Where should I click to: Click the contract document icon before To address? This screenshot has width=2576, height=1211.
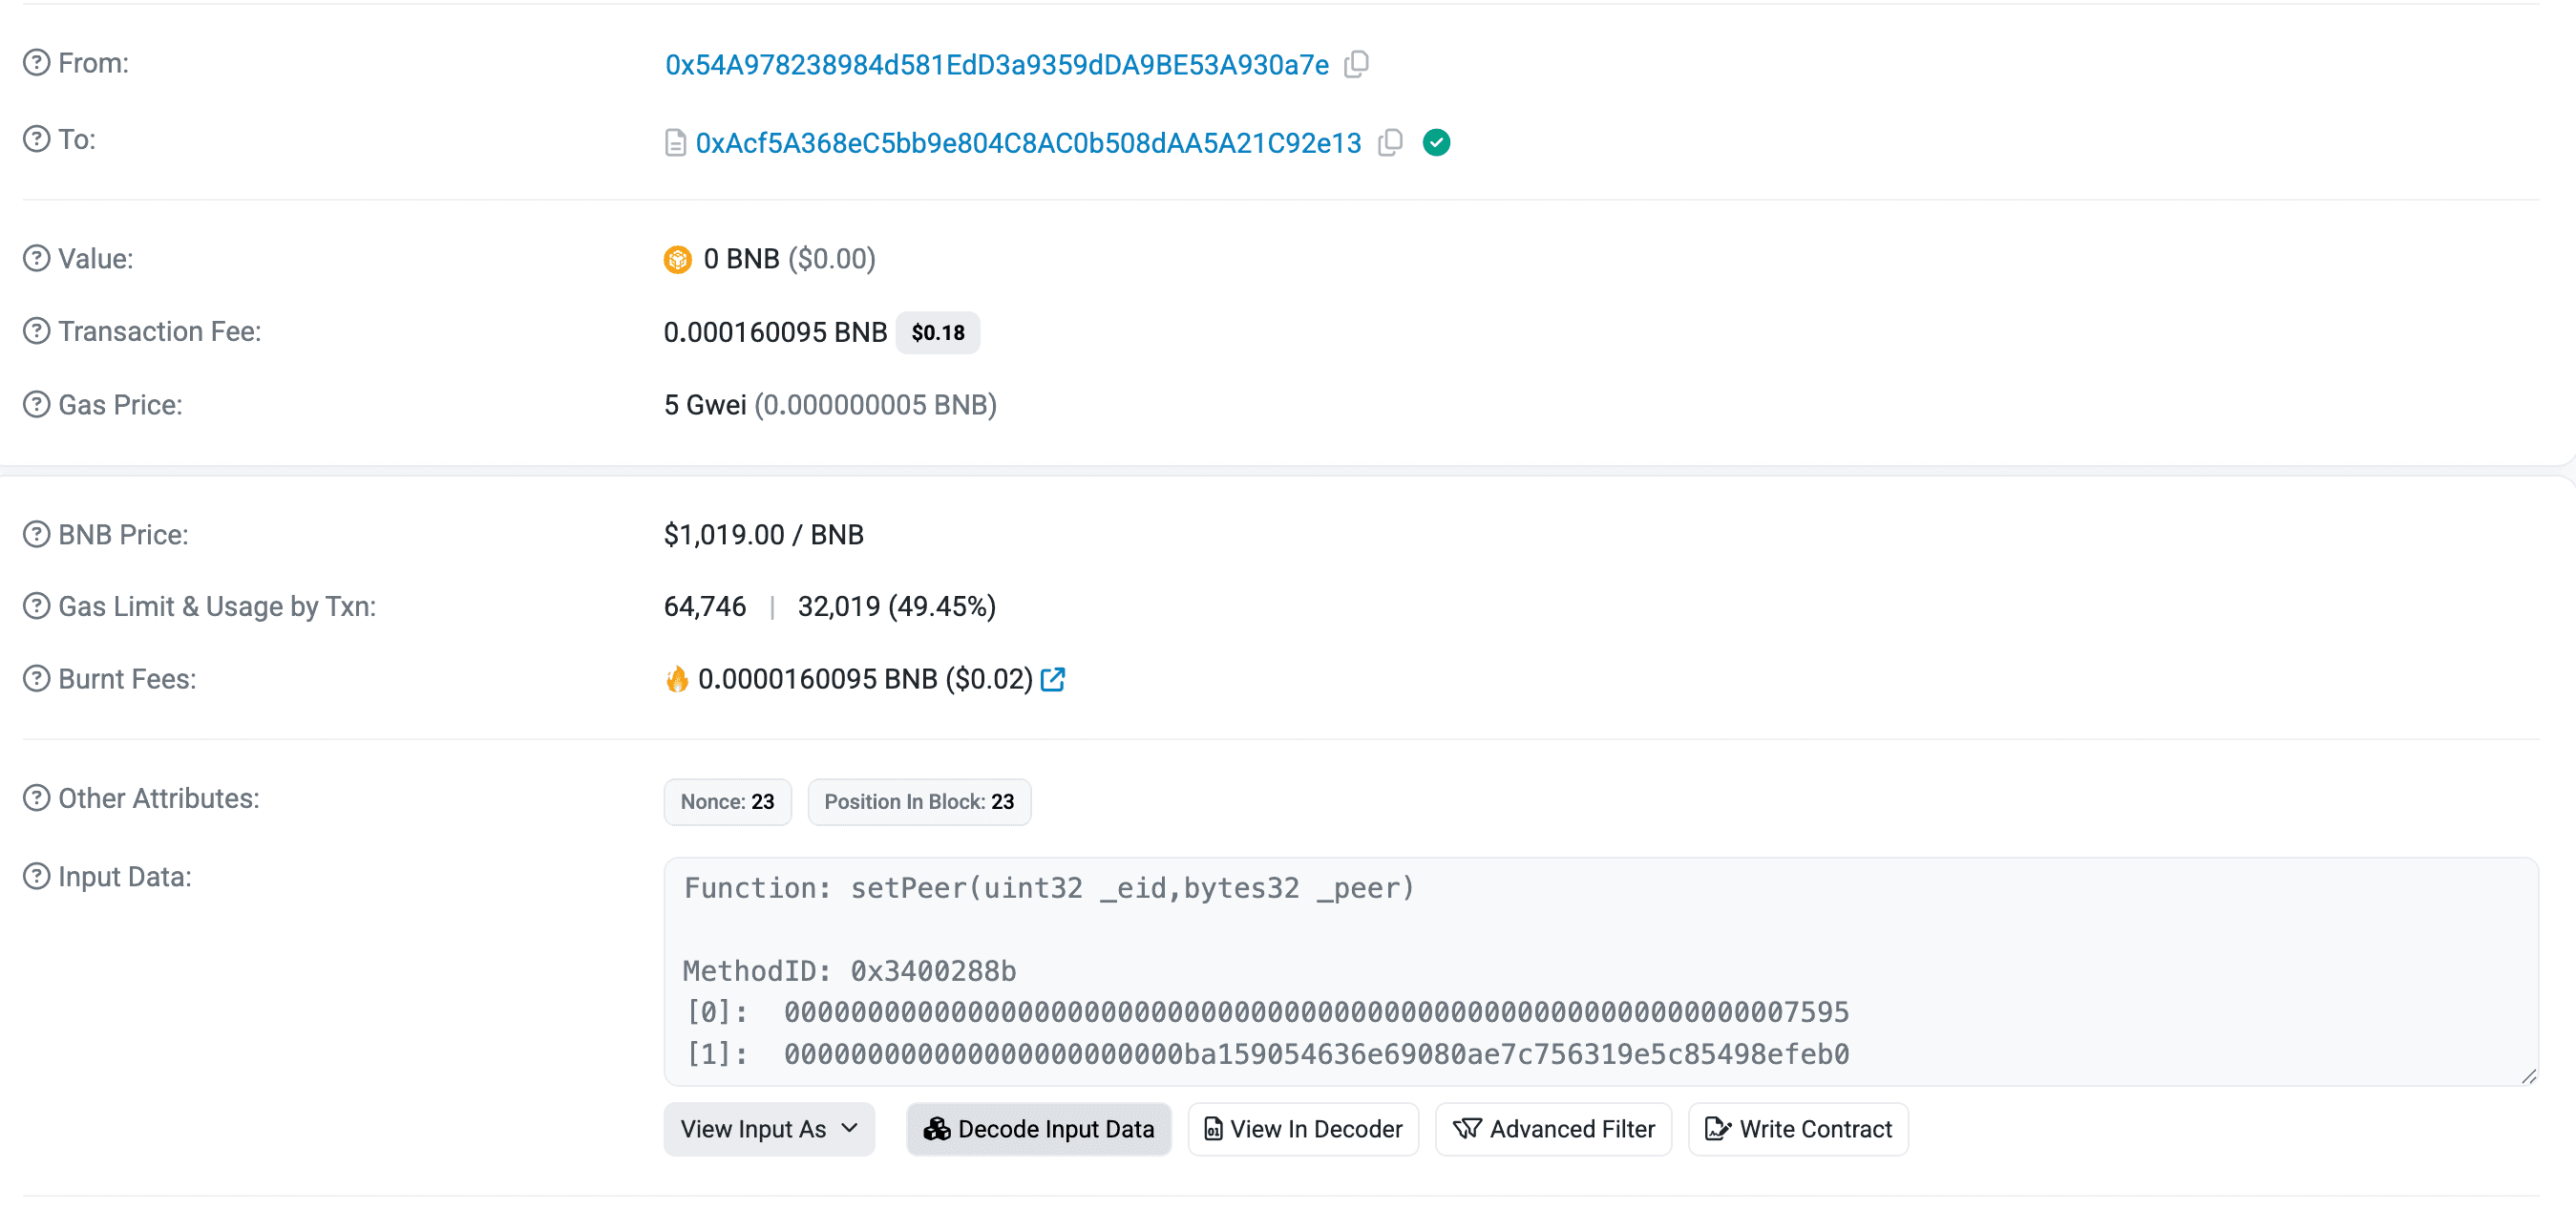click(x=674, y=142)
